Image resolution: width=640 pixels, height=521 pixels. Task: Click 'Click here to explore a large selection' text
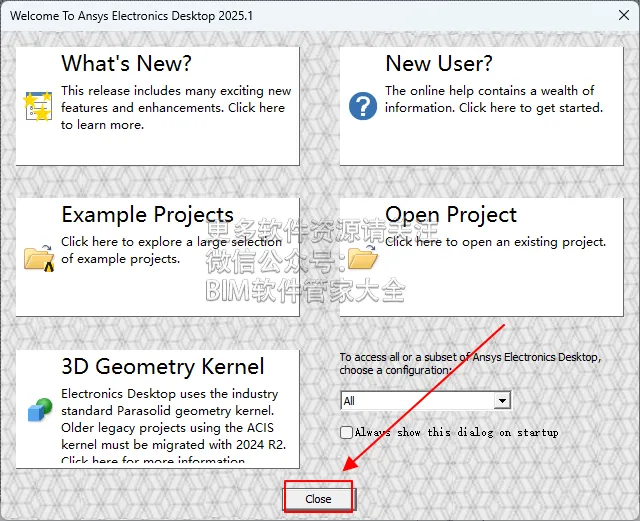[x=171, y=242]
